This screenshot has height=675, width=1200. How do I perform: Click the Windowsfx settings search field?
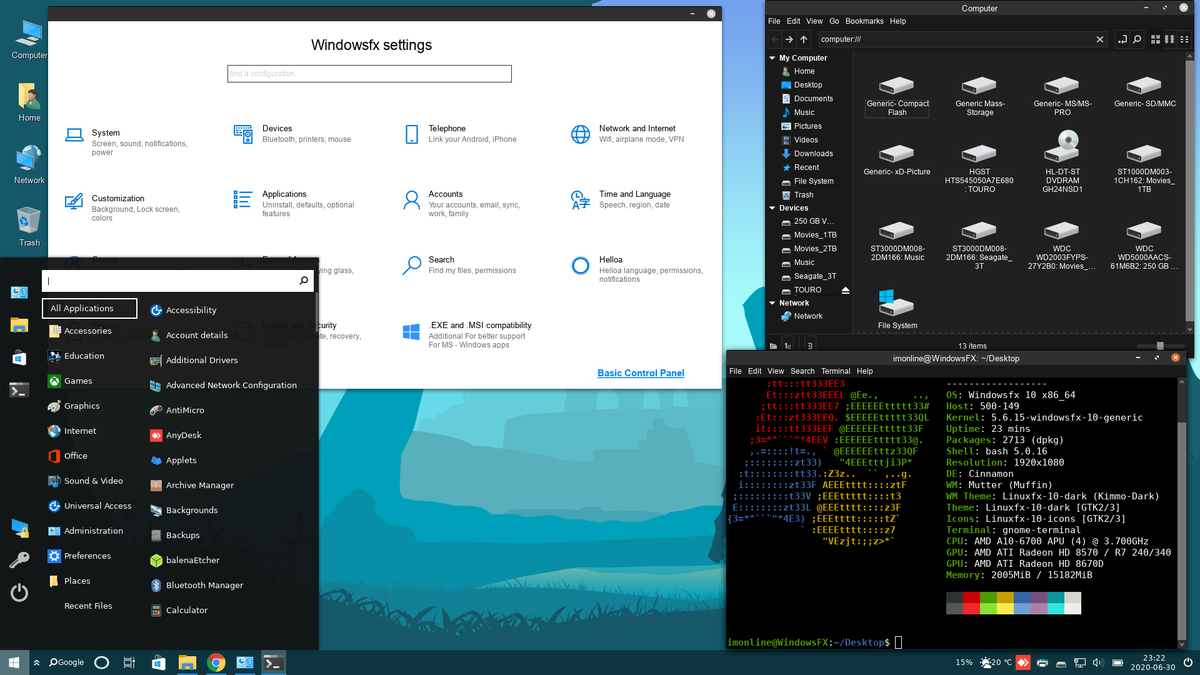pos(369,74)
